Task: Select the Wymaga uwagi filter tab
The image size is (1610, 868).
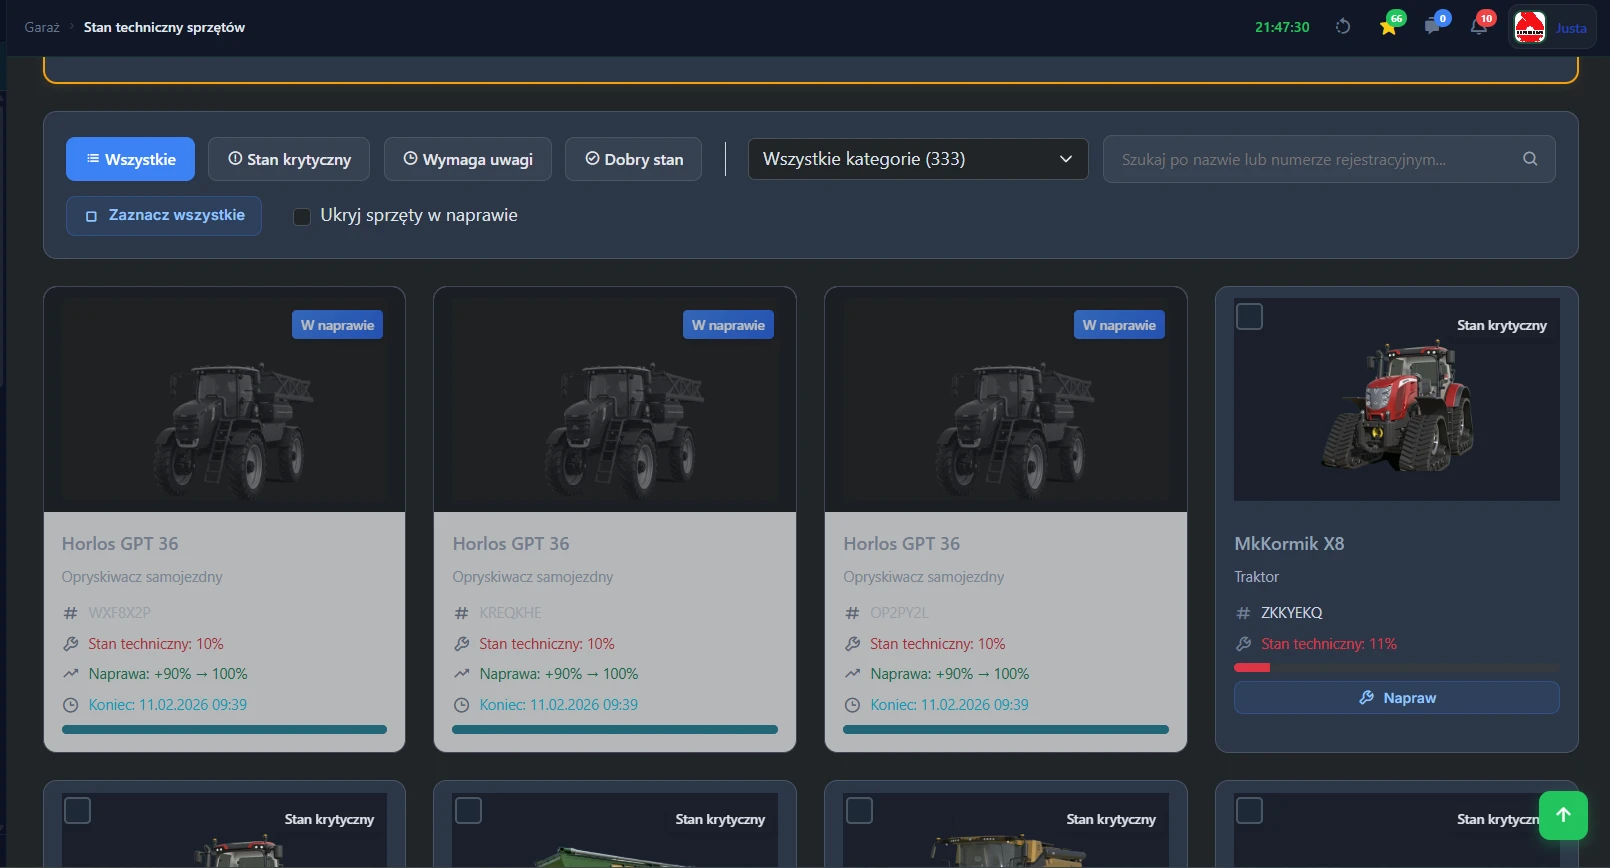Action: pyautogui.click(x=468, y=159)
